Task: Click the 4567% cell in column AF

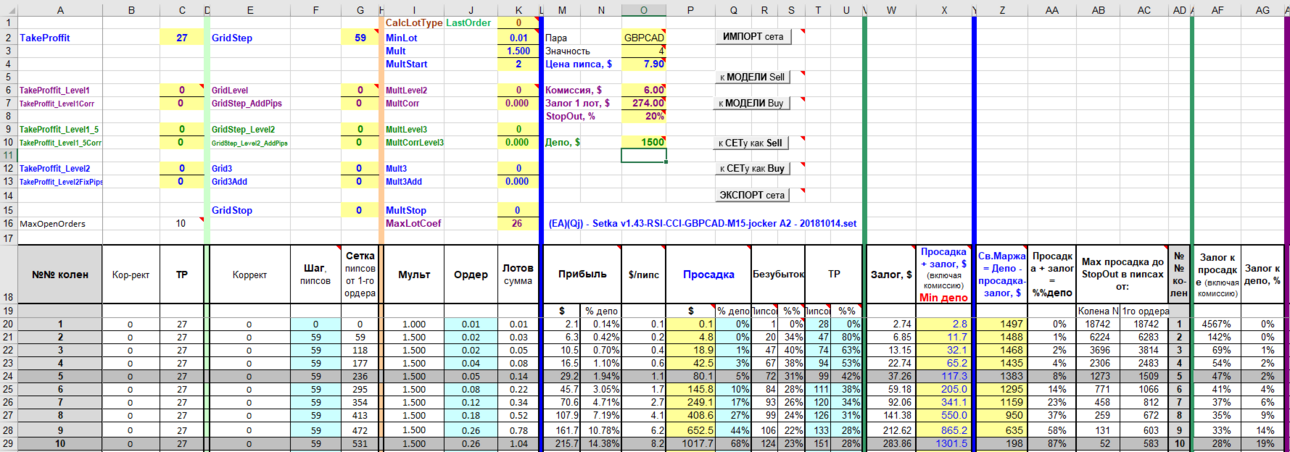Action: coord(1216,324)
